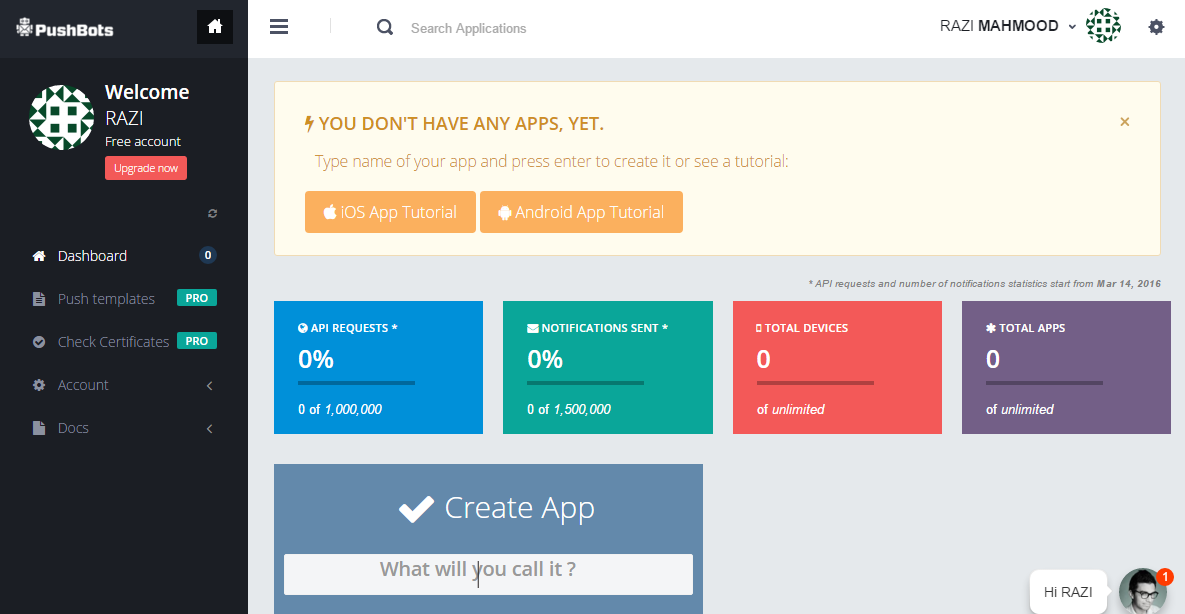Click '0 of 1,000,000' text
This screenshot has width=1185, height=614.
340,409
